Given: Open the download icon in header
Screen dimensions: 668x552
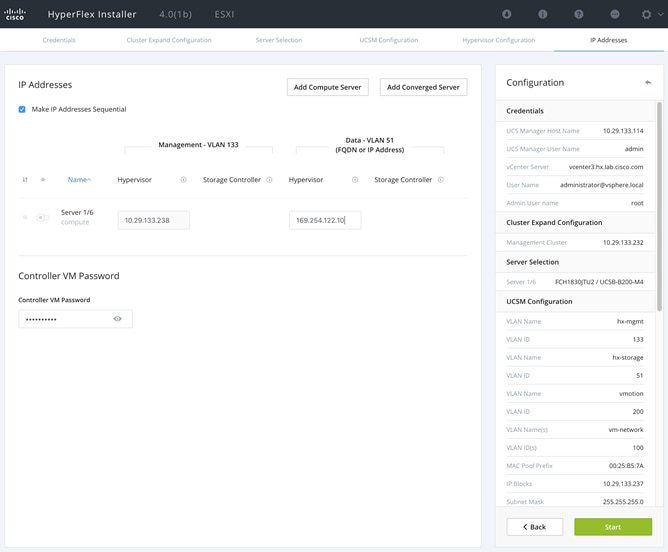Looking at the screenshot, I should point(507,14).
